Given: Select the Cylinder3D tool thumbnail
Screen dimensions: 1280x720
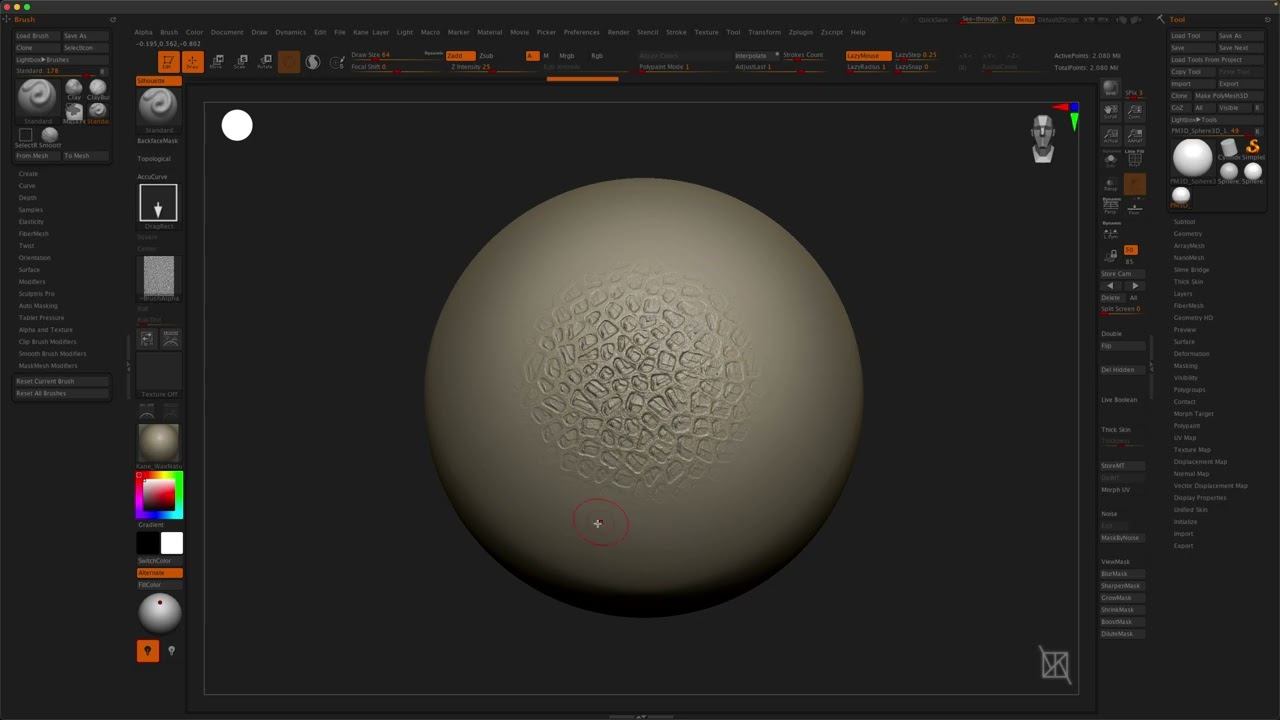Looking at the screenshot, I should pyautogui.click(x=1229, y=148).
